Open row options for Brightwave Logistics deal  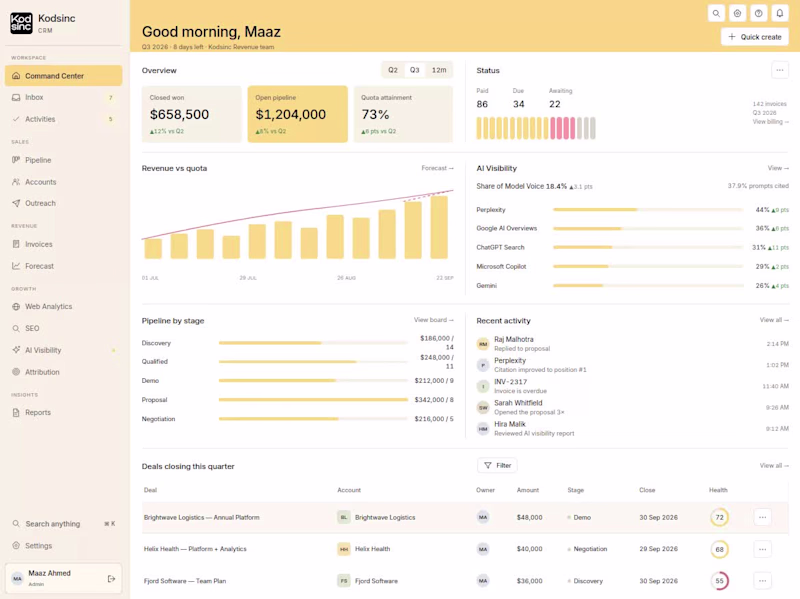[x=762, y=517]
